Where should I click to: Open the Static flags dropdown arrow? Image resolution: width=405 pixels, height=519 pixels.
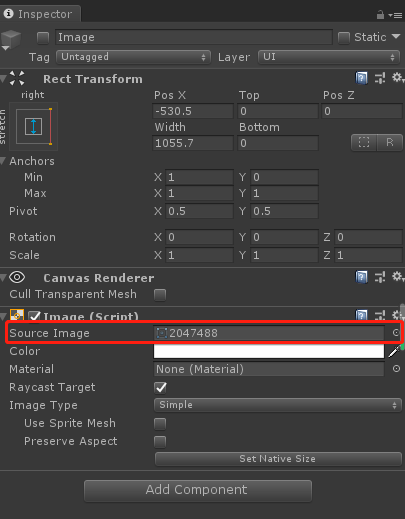coord(396,37)
